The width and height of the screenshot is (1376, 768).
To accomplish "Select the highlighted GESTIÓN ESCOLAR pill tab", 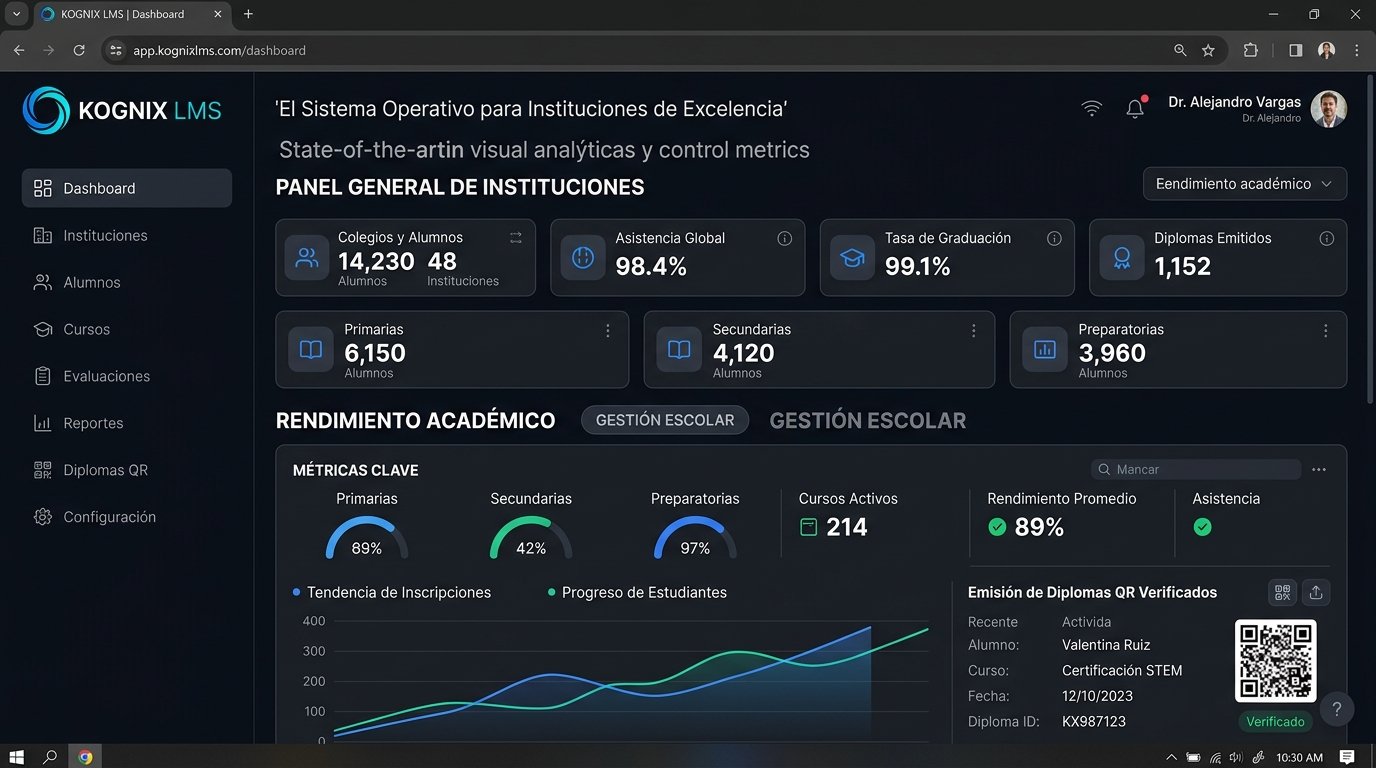I will click(665, 420).
